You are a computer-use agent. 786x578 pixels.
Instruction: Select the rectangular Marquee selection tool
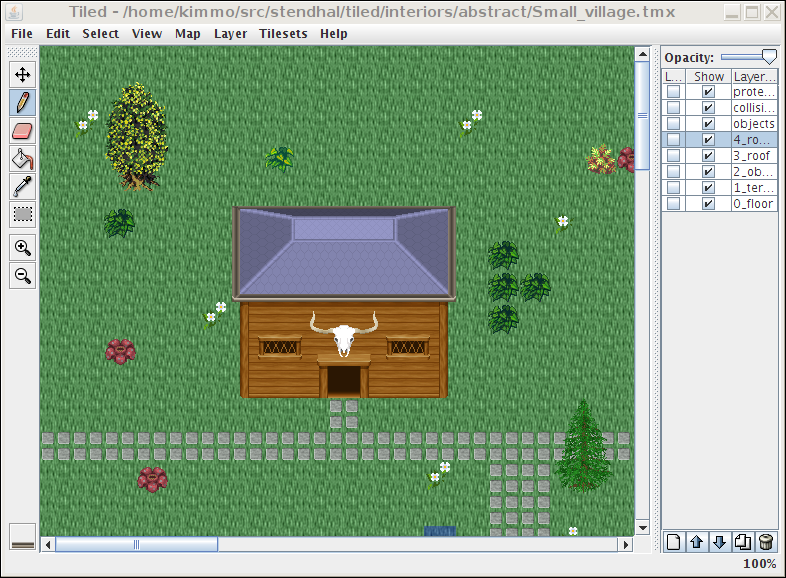tap(22, 214)
